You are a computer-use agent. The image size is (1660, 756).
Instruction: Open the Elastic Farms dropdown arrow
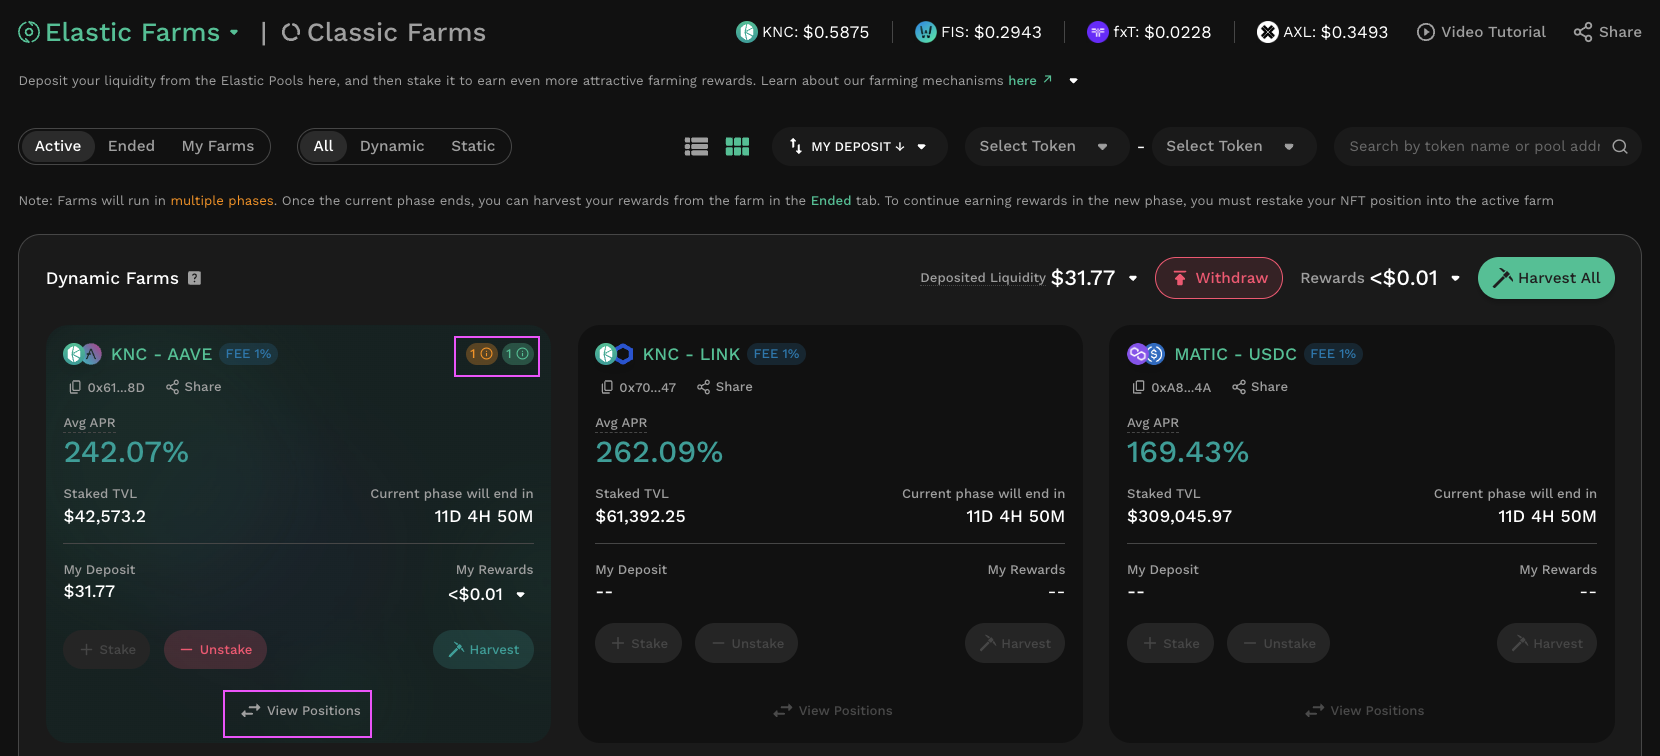tap(234, 32)
